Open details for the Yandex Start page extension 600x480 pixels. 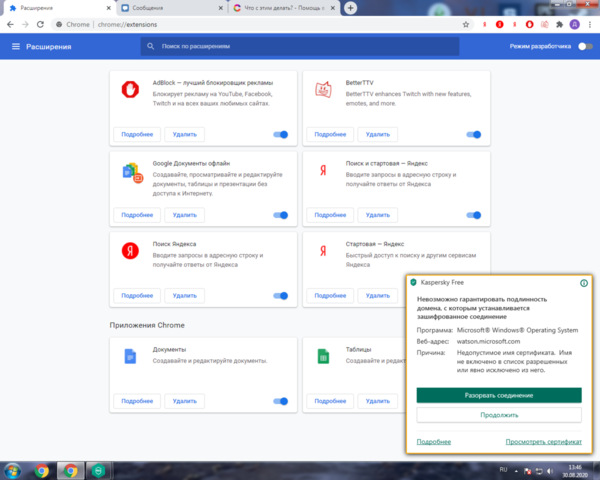(x=330, y=296)
